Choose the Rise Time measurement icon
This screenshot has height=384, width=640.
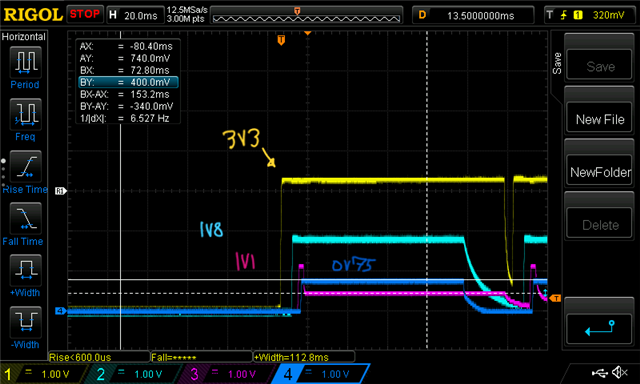pos(25,166)
